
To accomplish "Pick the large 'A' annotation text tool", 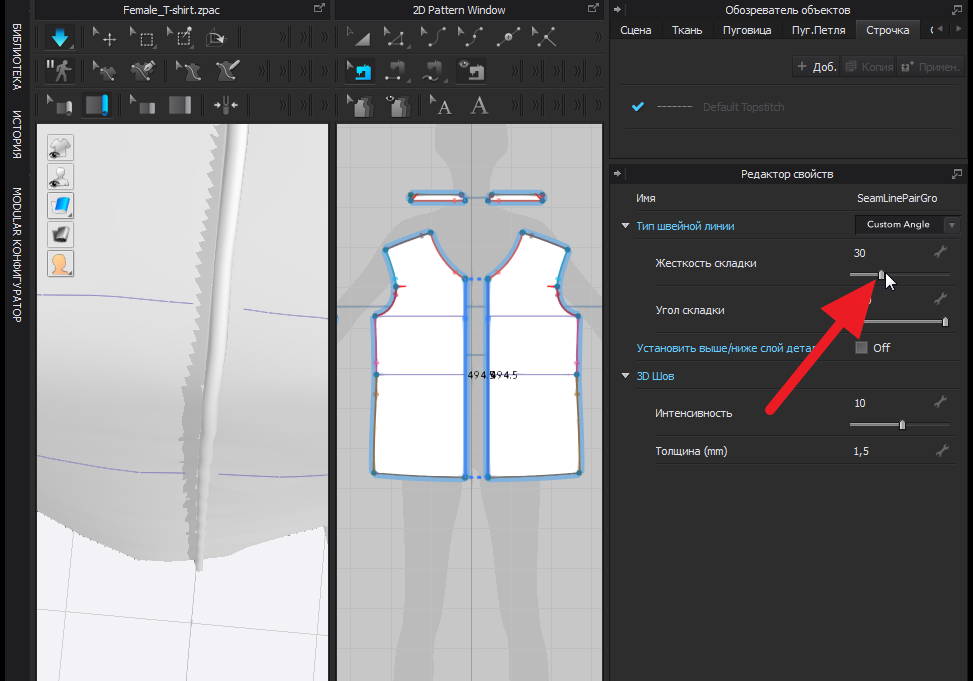I will tap(480, 105).
